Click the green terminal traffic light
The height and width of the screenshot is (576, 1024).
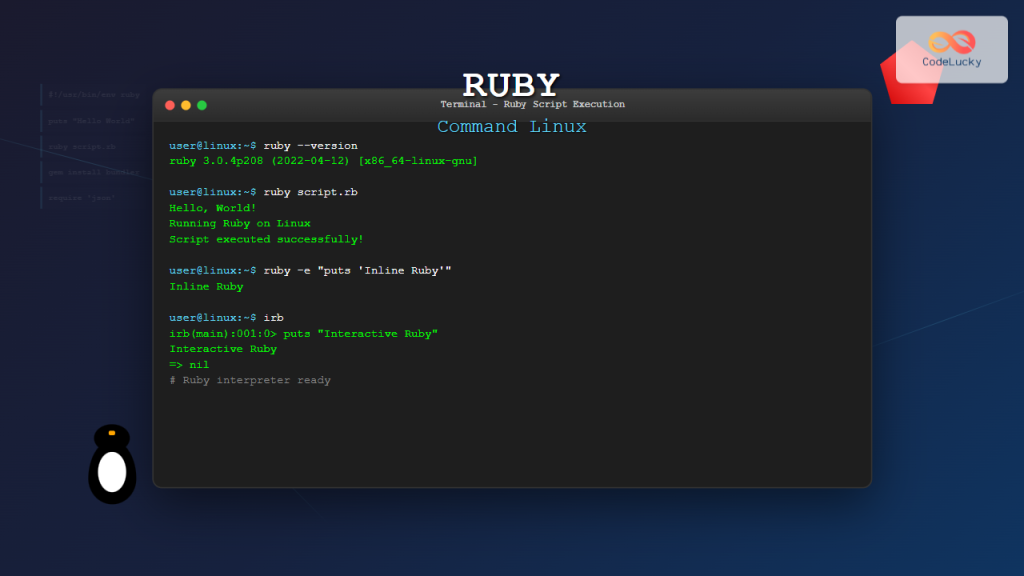click(x=202, y=104)
